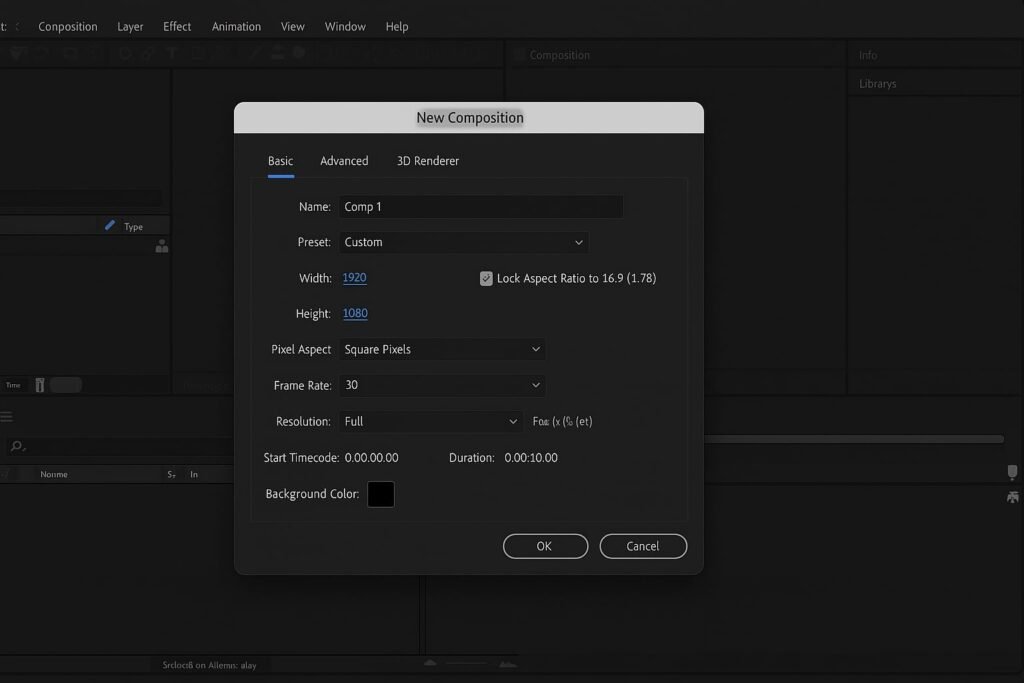Toggle the switch next to the Time label

point(66,385)
